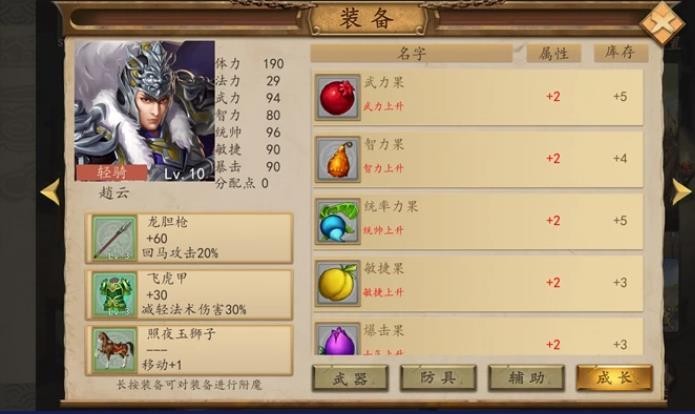Select the blue 统率力果 radish icon
This screenshot has width=695, height=414.
pos(337,222)
